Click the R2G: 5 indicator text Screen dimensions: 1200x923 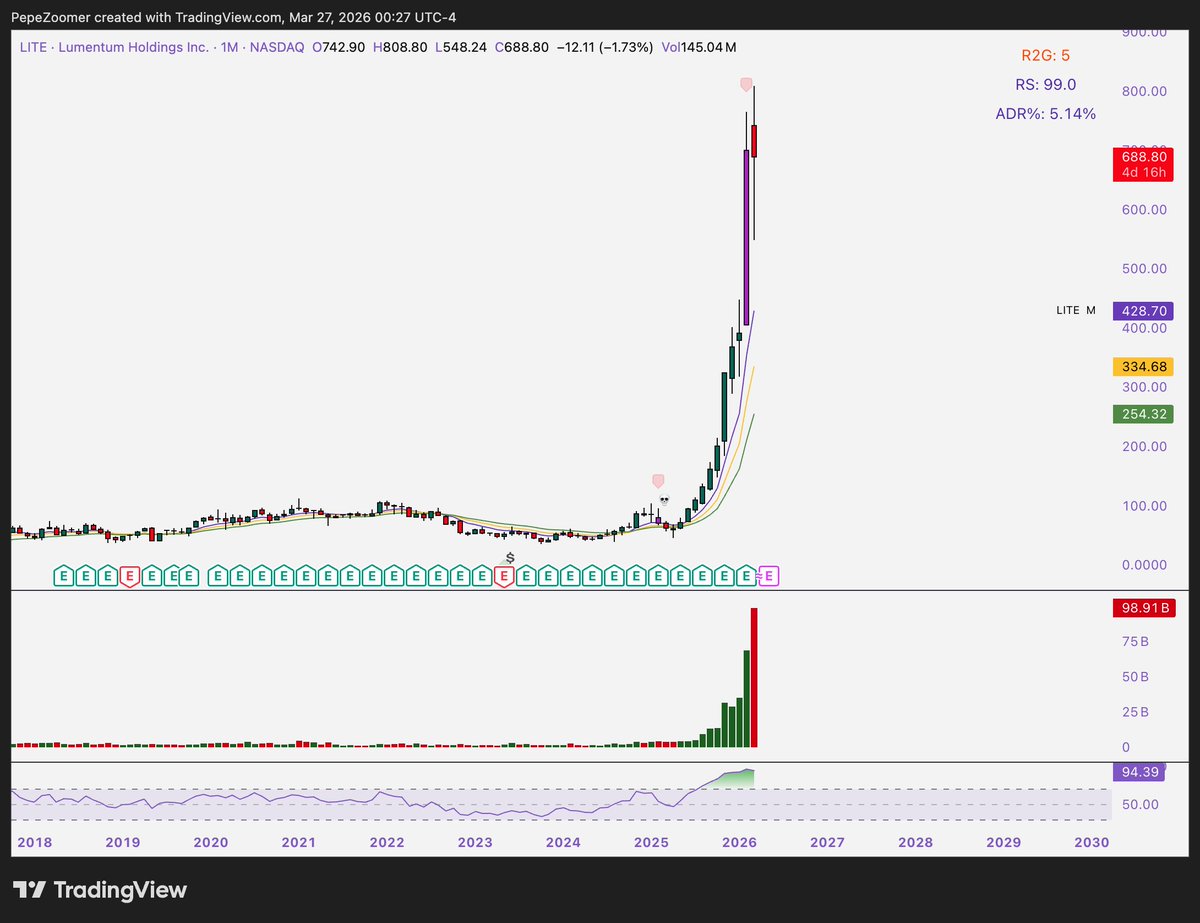point(1045,55)
